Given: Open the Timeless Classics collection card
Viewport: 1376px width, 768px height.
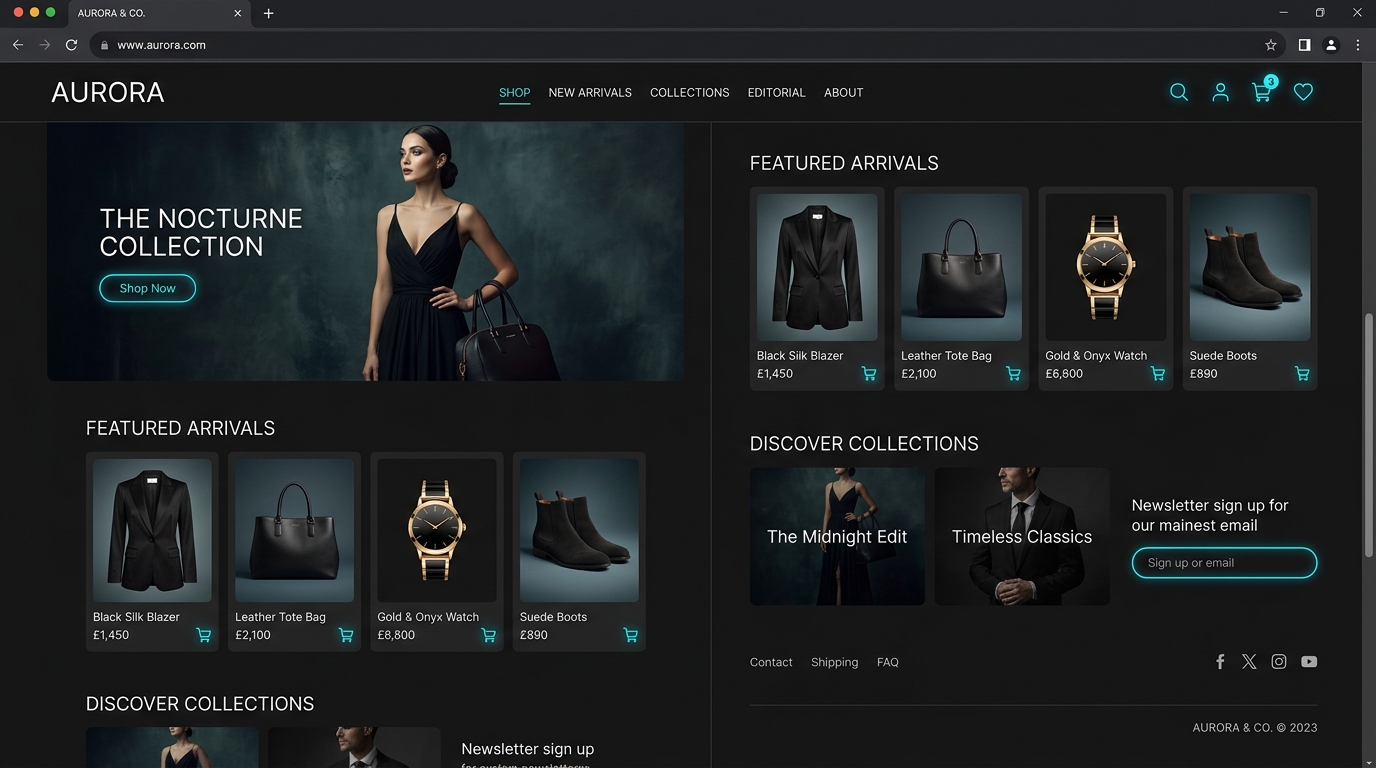Looking at the screenshot, I should point(1022,536).
